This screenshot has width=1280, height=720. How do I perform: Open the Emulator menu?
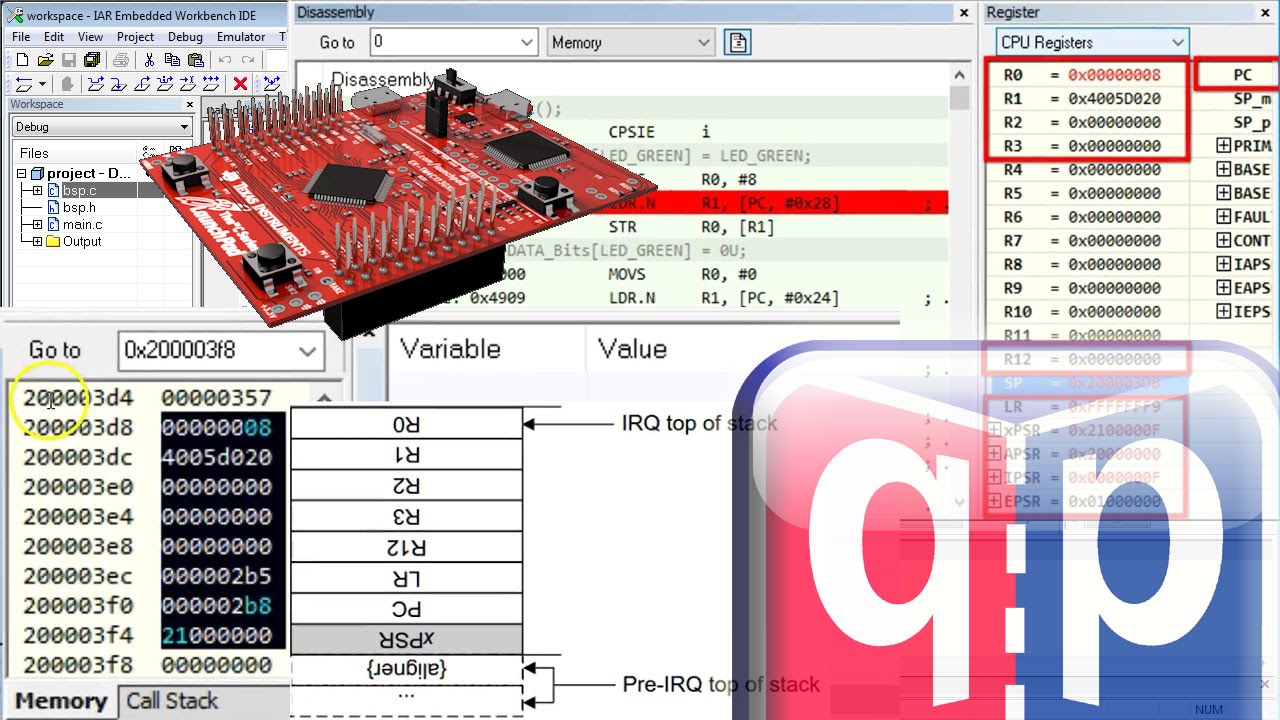coord(241,37)
